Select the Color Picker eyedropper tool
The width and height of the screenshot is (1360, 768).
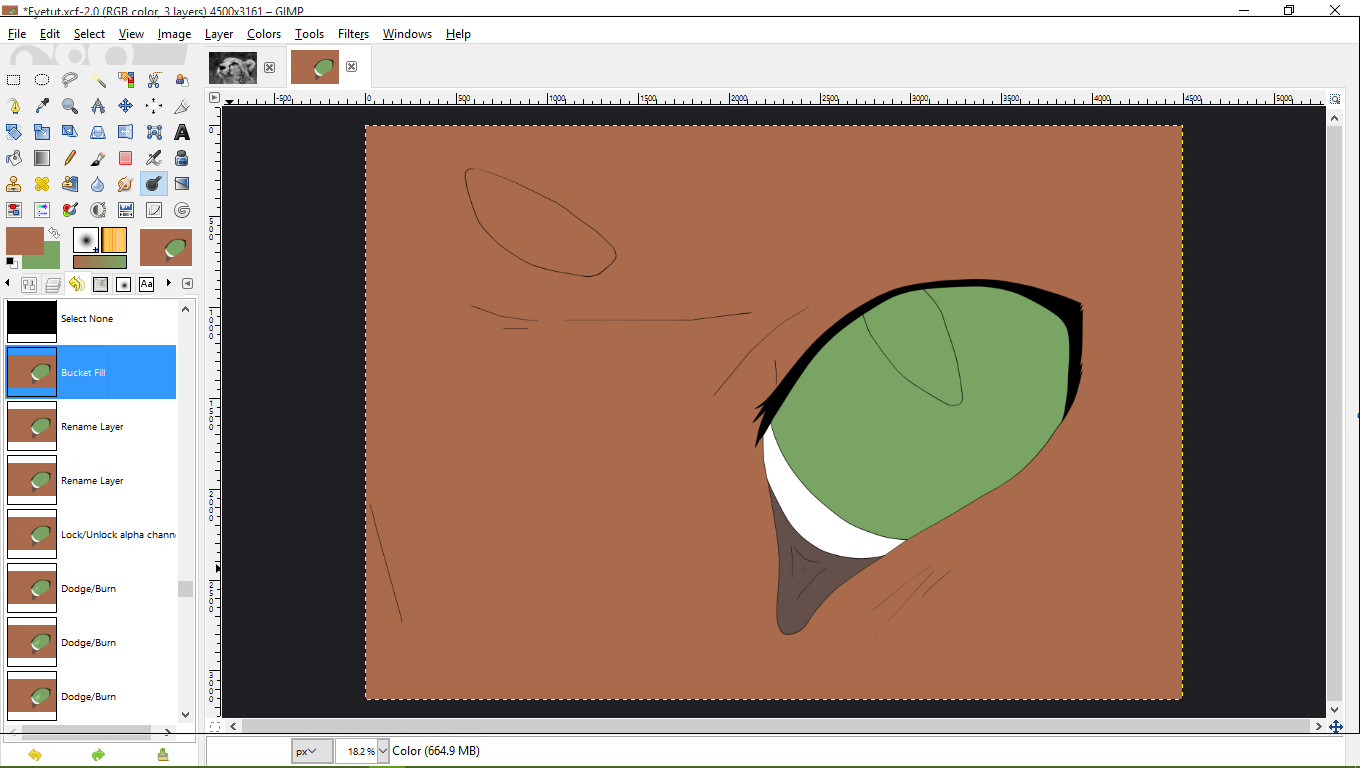pyautogui.click(x=42, y=106)
